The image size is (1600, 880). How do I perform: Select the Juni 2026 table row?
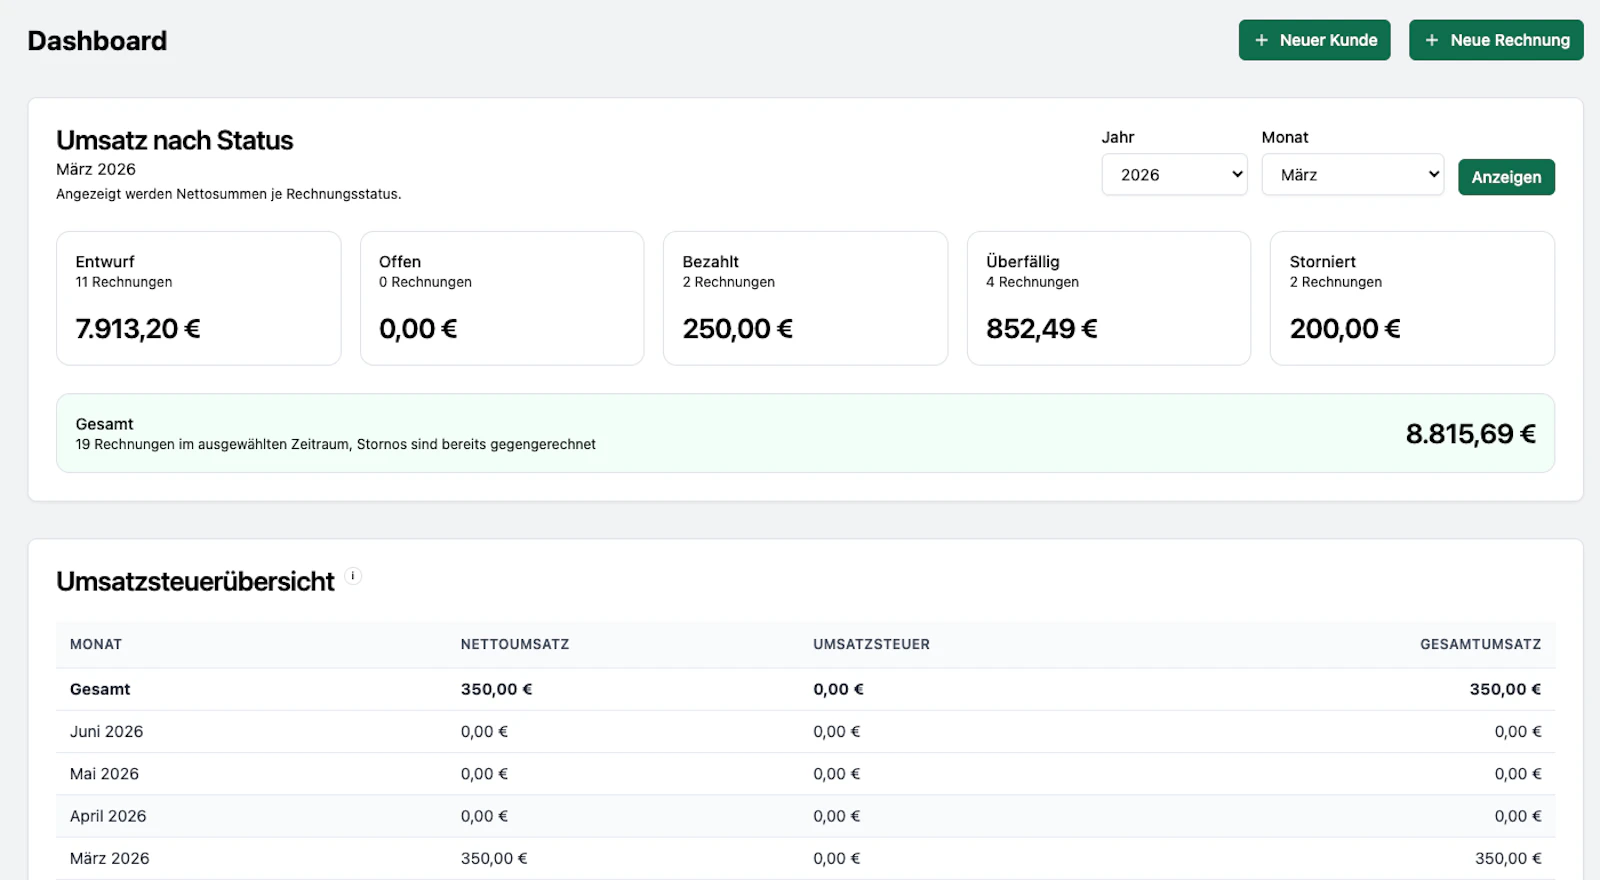click(x=805, y=731)
